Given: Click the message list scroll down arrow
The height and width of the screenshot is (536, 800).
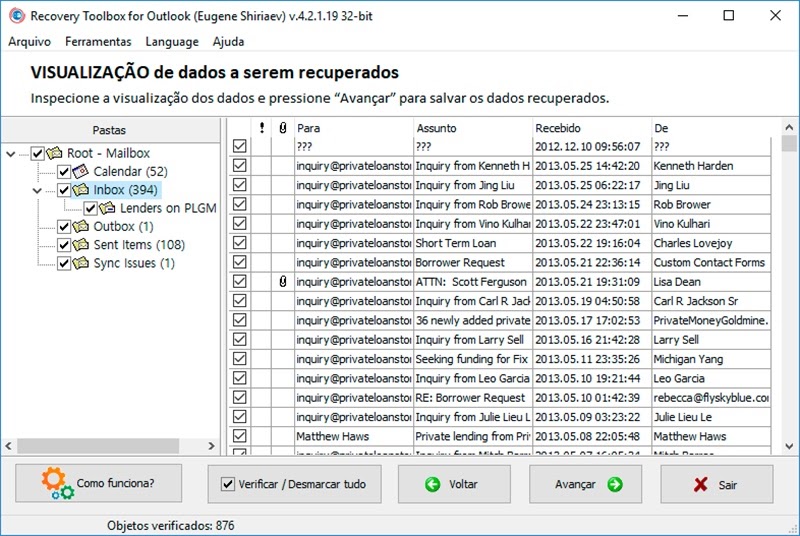Looking at the screenshot, I should (789, 446).
